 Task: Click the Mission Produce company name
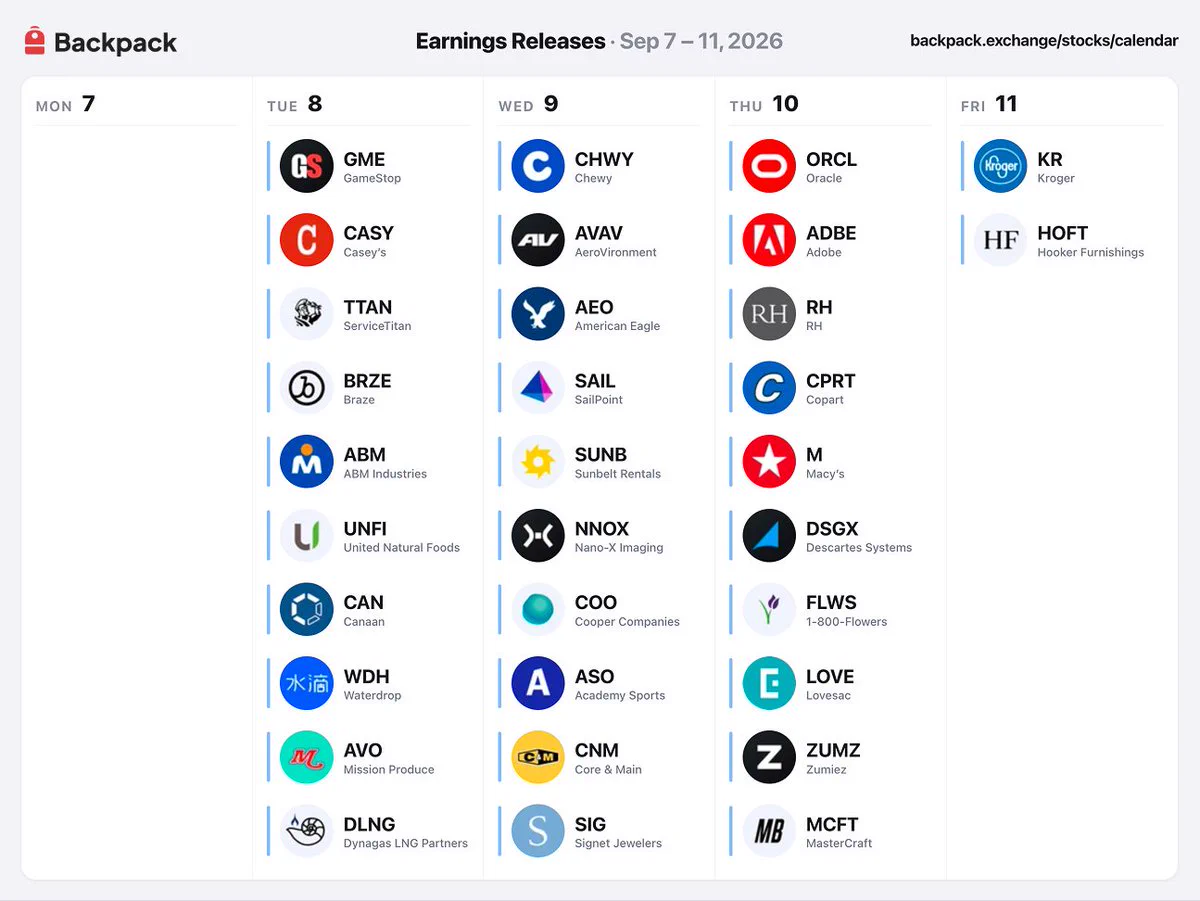[x=389, y=769]
